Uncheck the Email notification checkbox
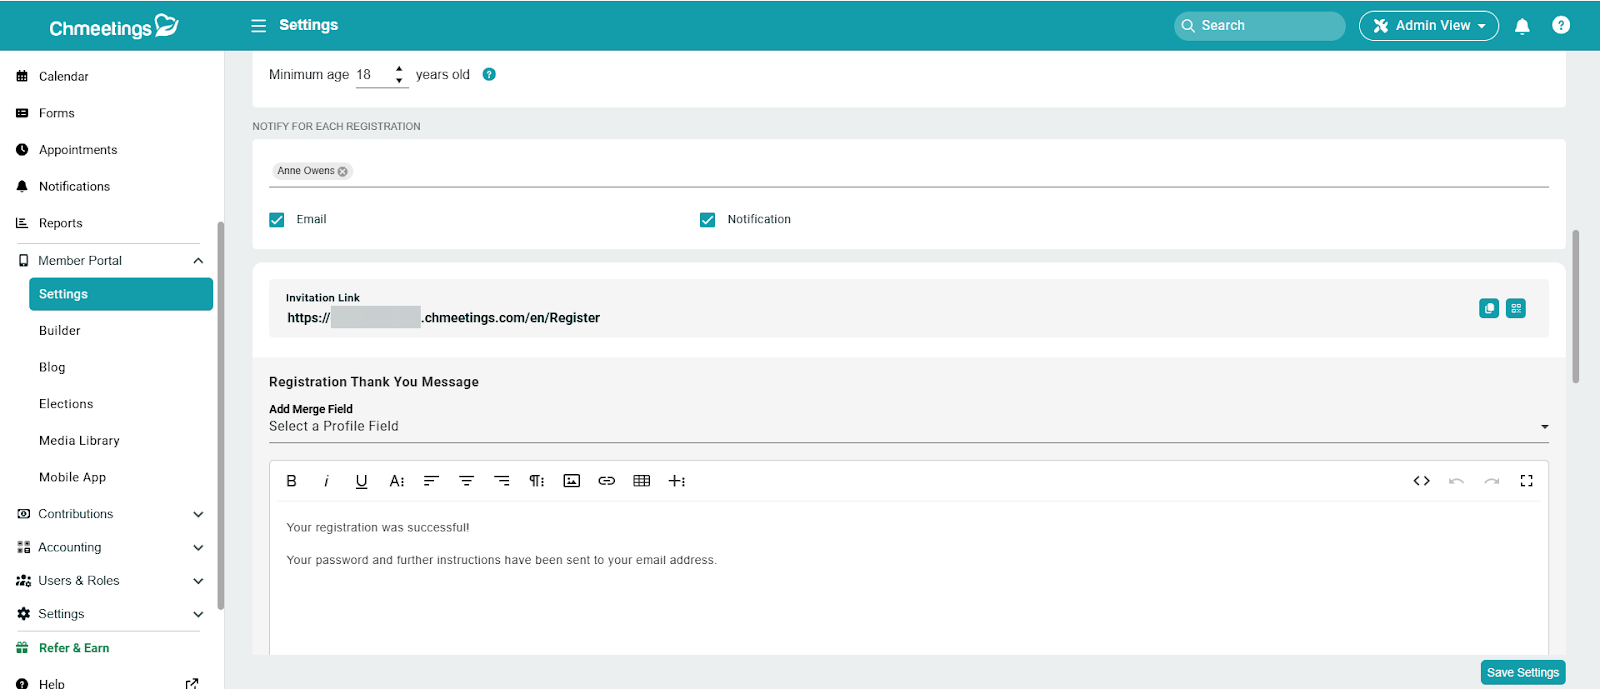The height and width of the screenshot is (689, 1600). pos(277,220)
